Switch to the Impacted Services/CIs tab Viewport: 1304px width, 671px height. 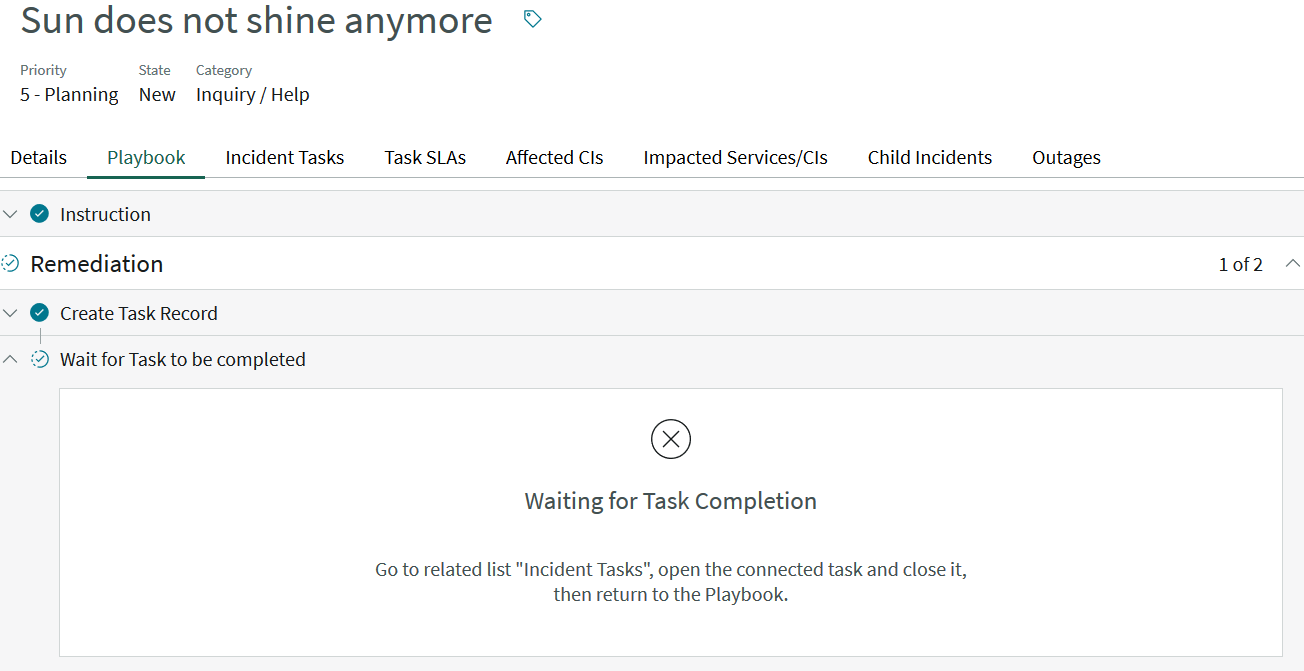(734, 157)
